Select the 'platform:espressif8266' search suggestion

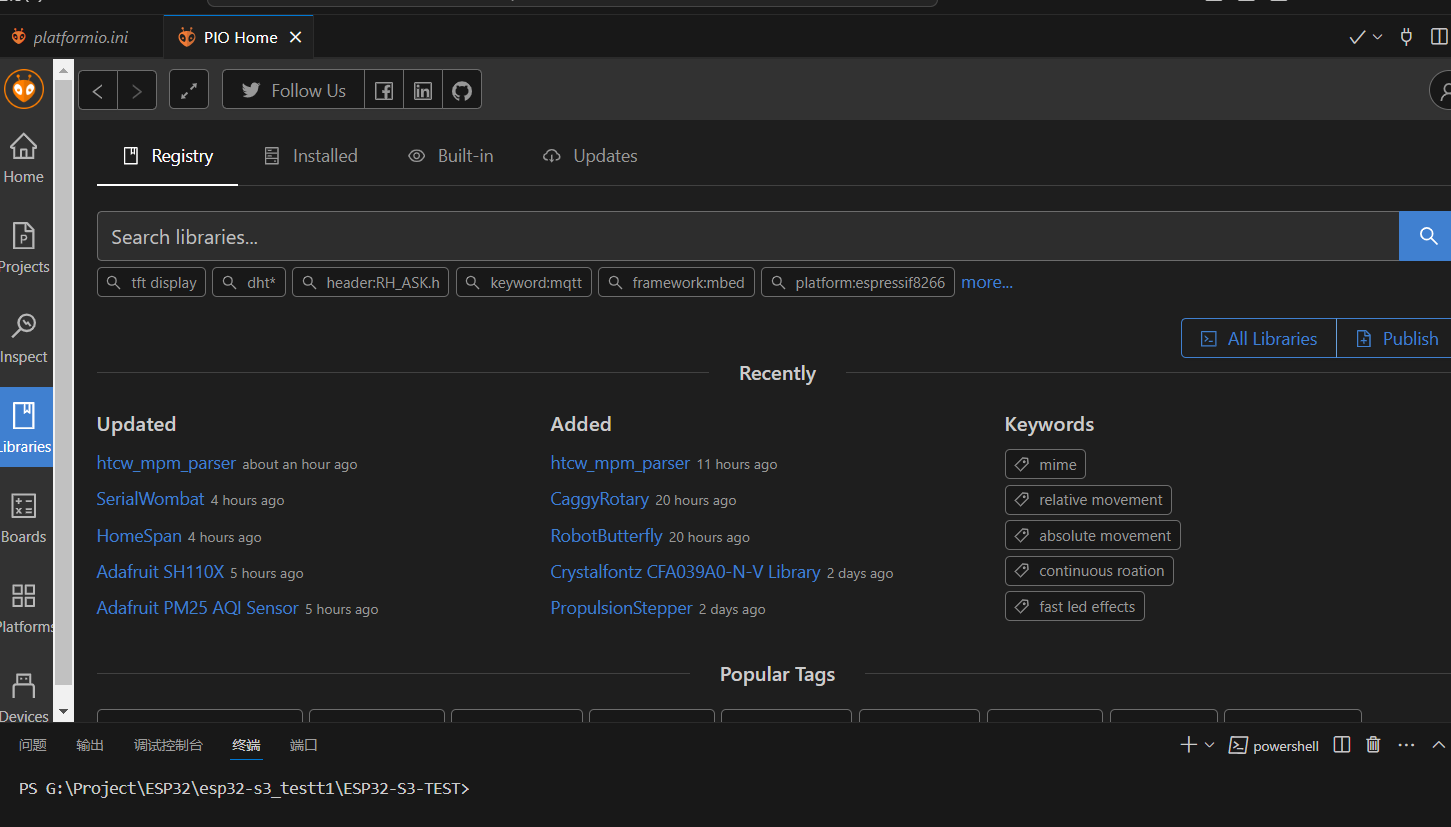tap(858, 282)
